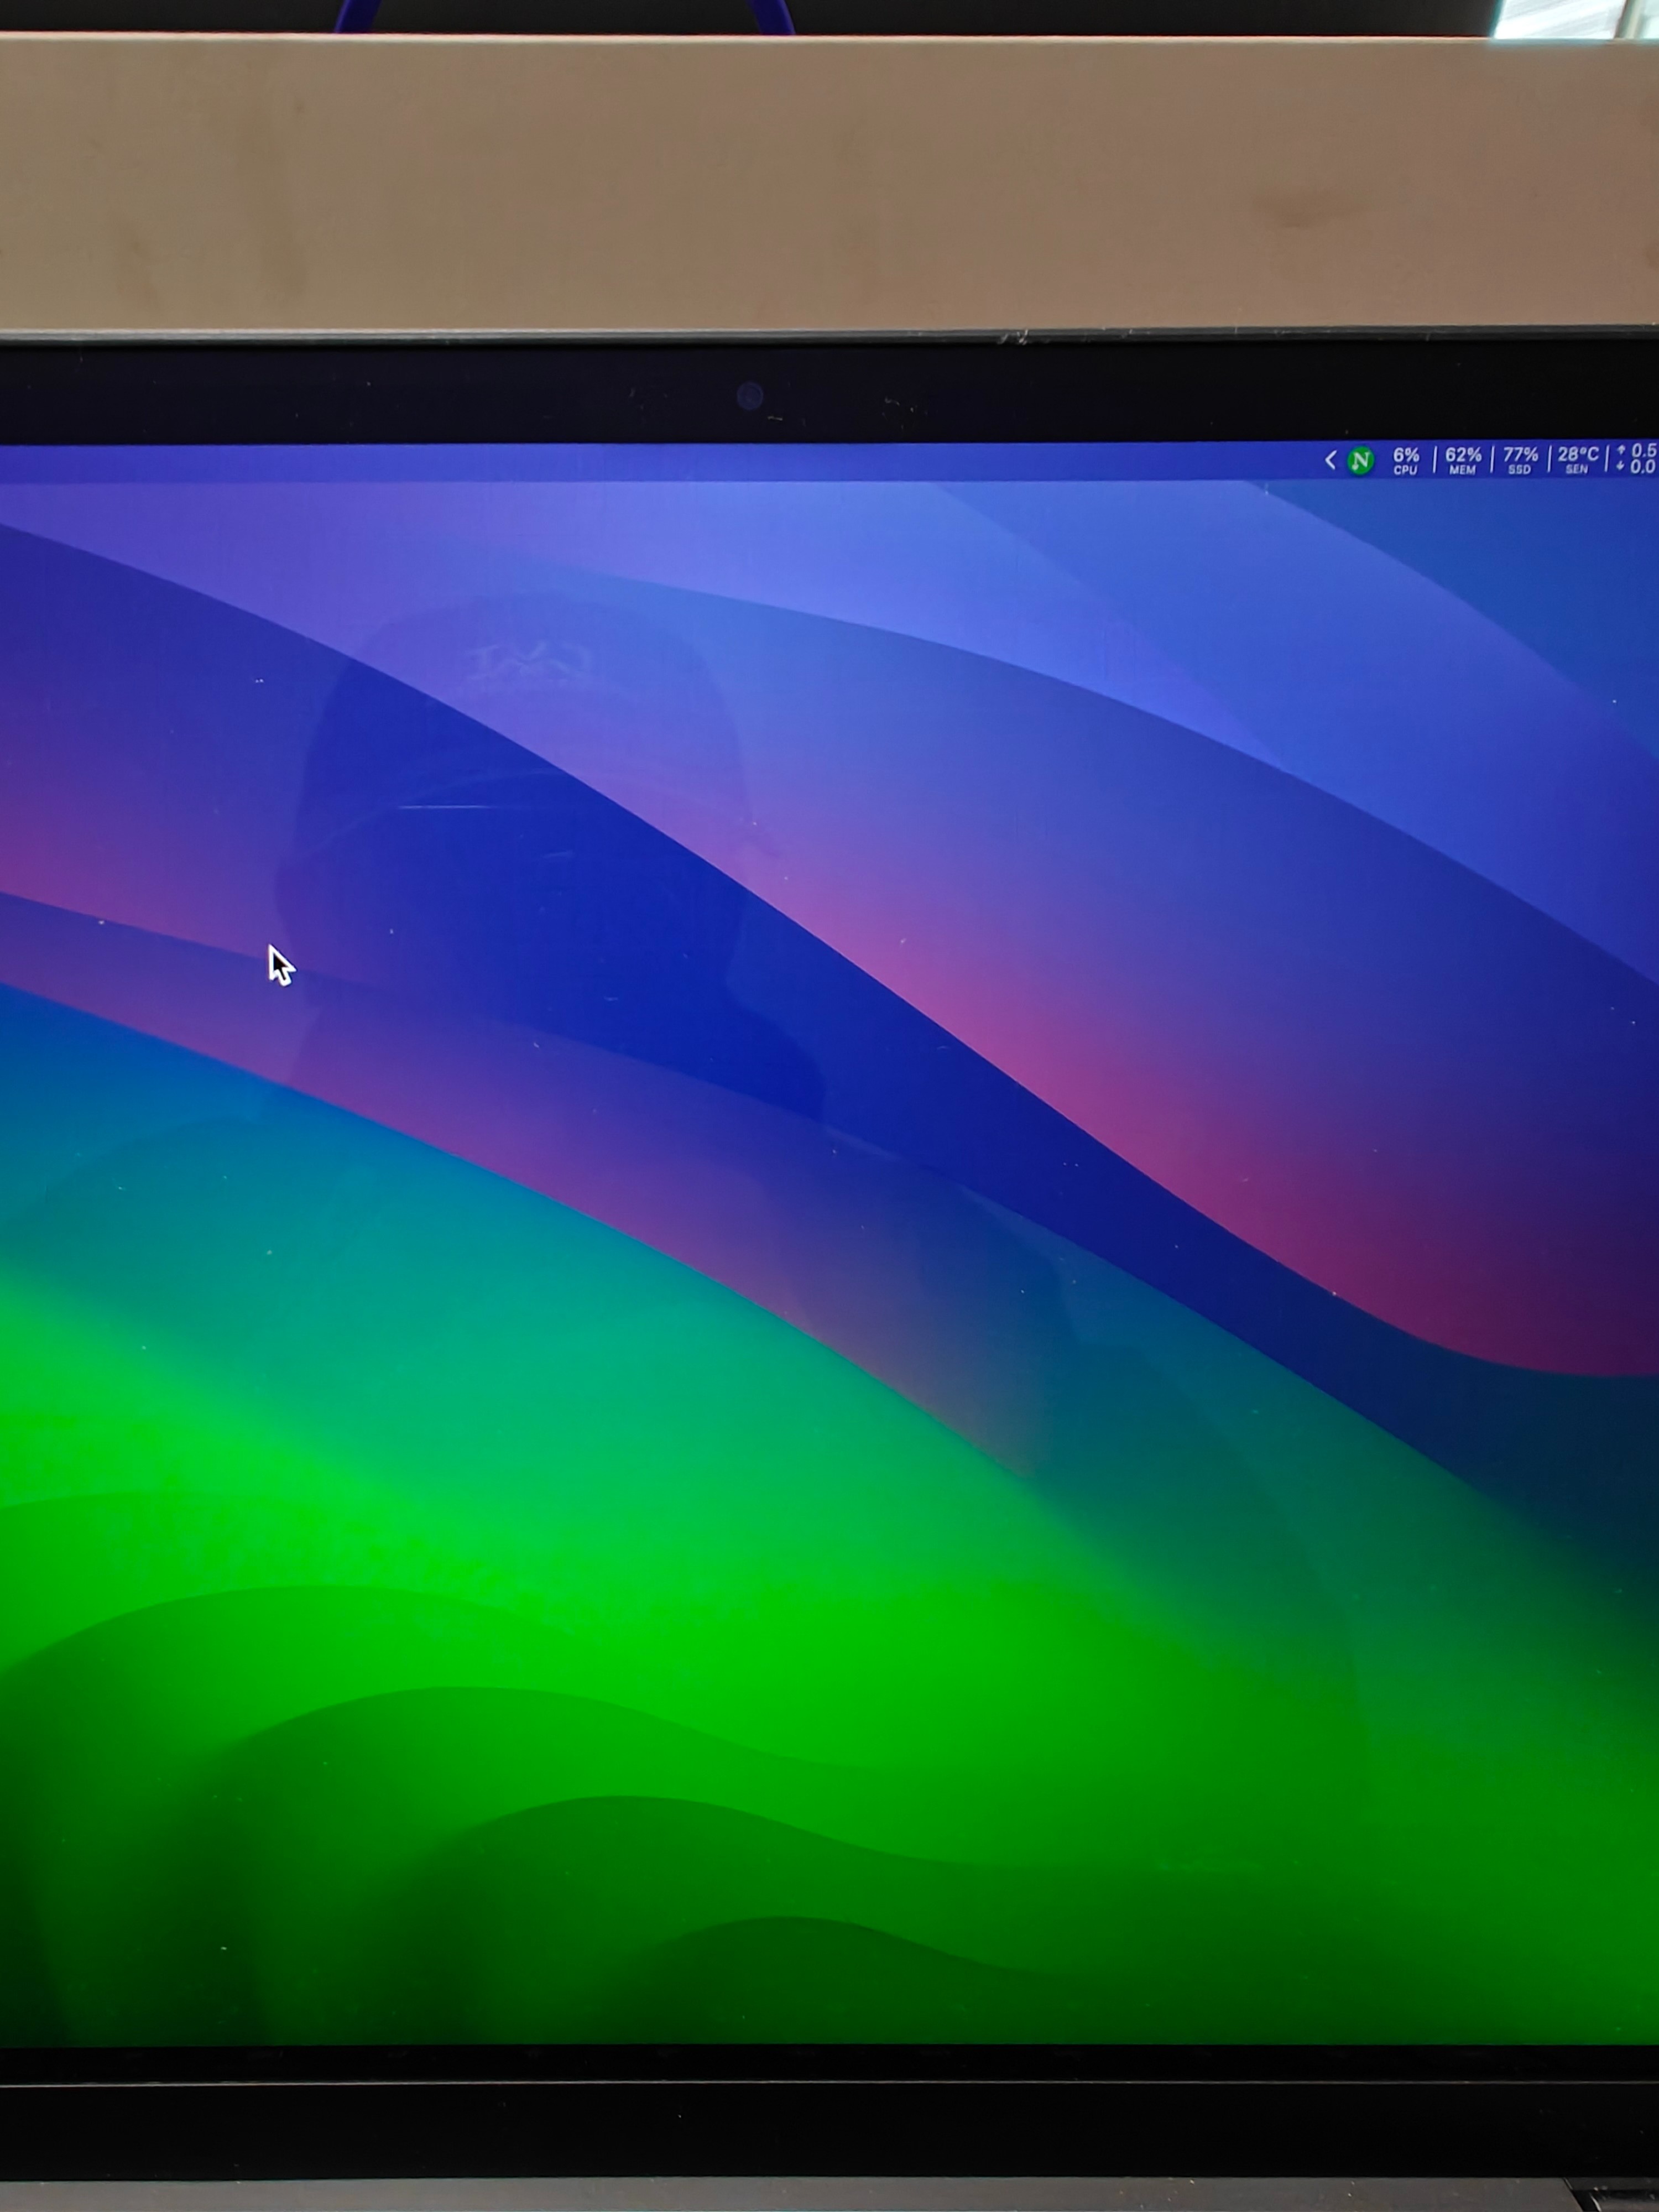Show temperature dropdown from 28°C reading
The image size is (1659, 2212).
(x=1578, y=454)
